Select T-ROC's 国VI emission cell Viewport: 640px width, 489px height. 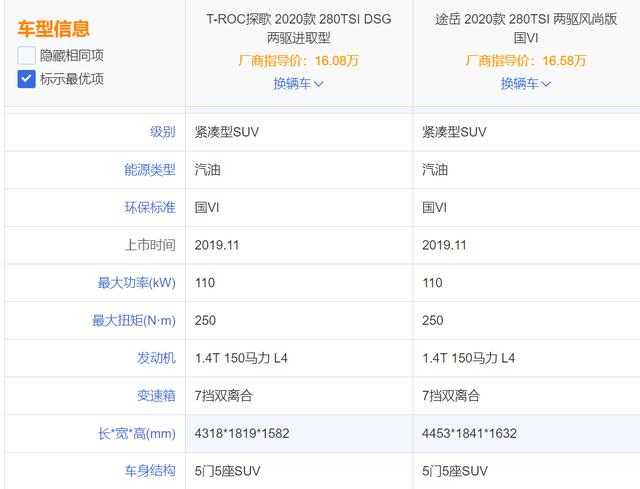pos(299,207)
